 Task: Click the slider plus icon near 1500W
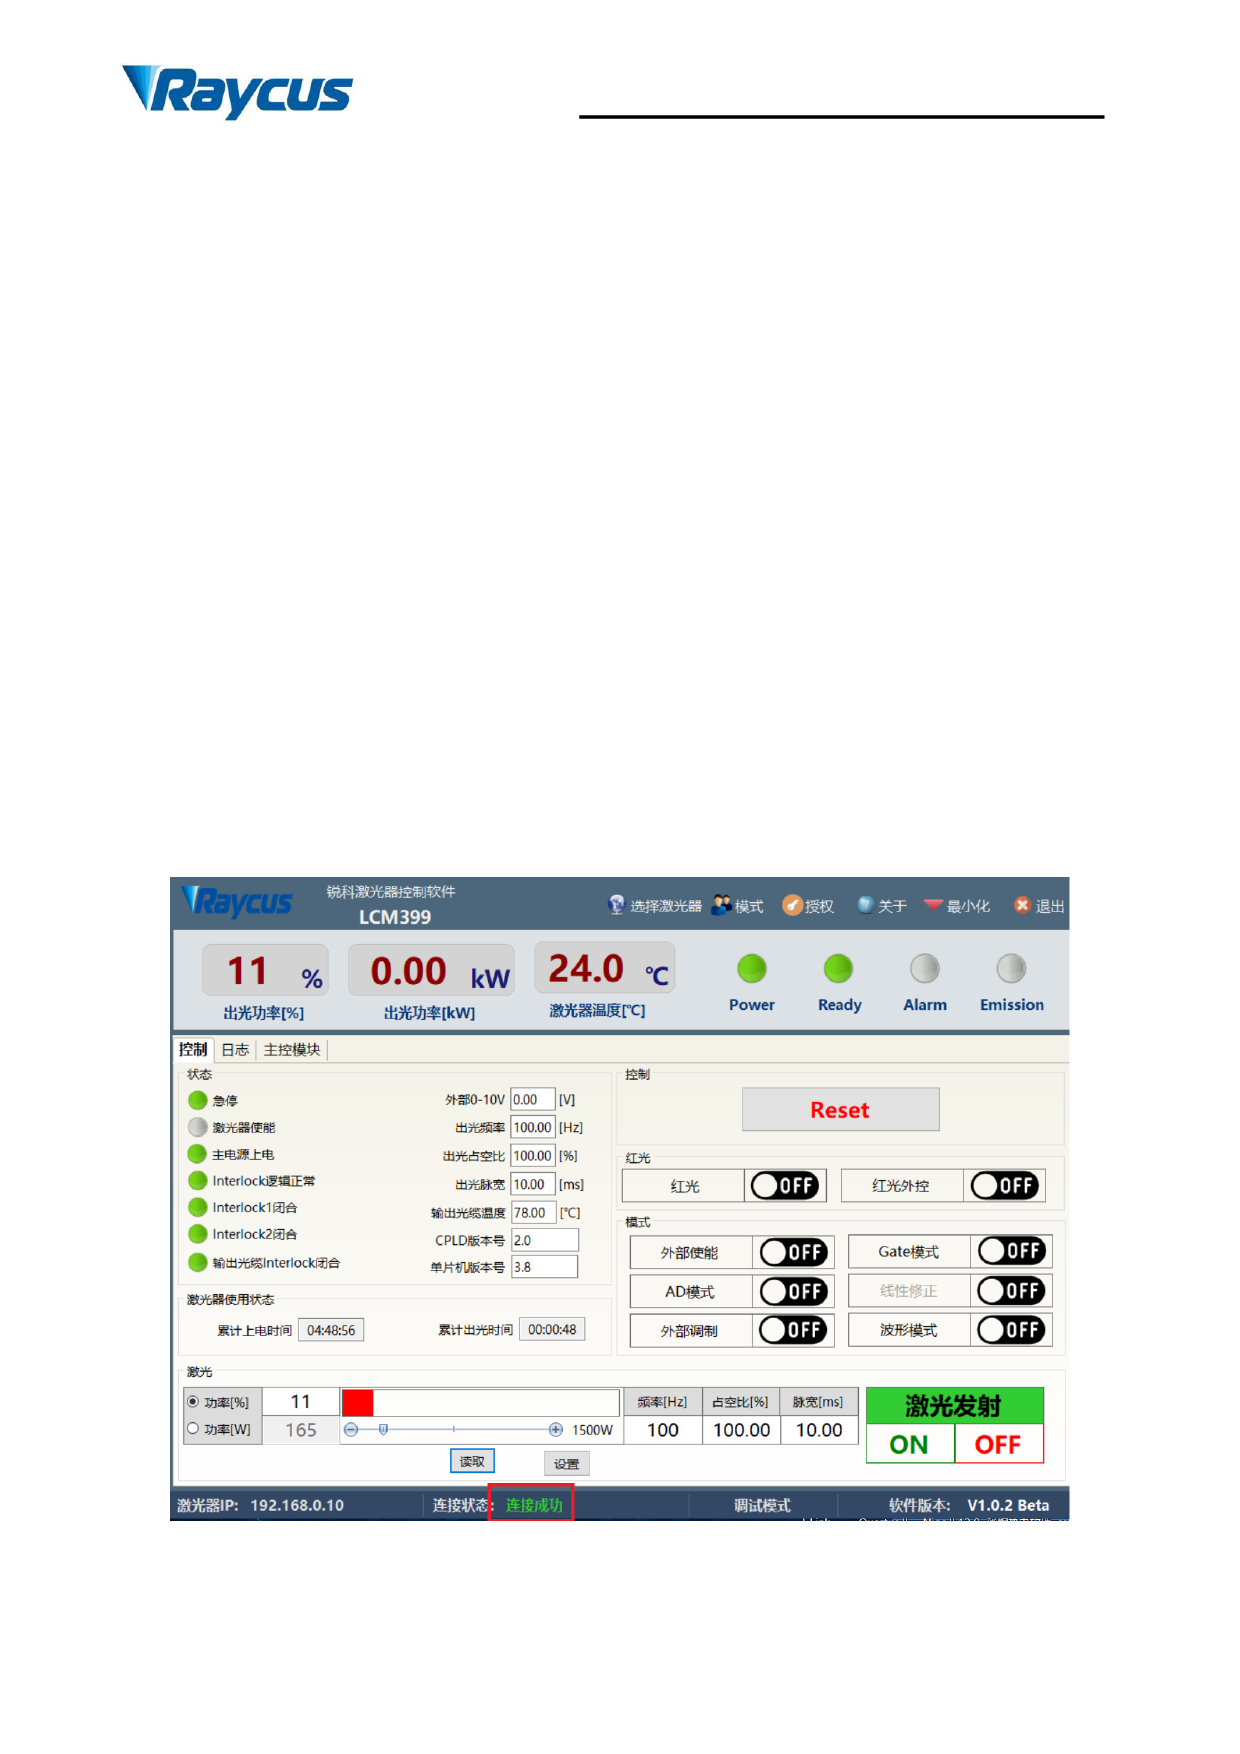[x=556, y=1430]
